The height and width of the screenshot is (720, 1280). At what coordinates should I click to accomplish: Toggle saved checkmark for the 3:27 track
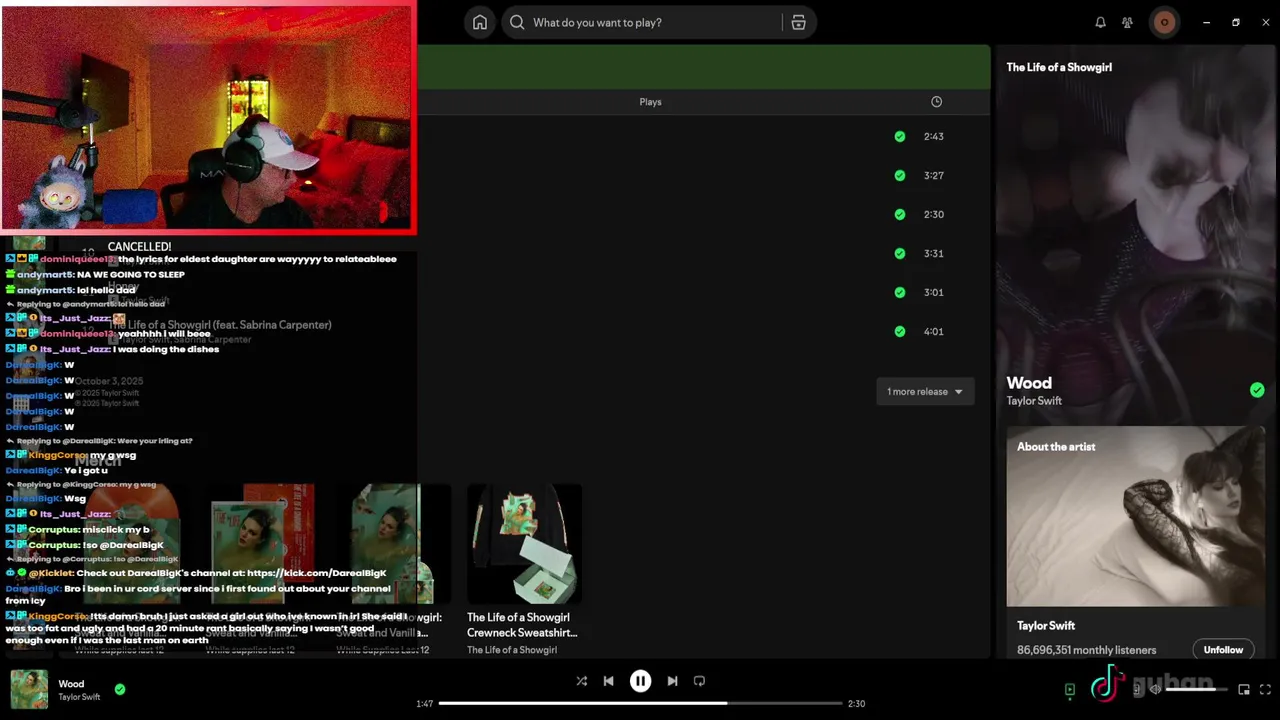tap(900, 175)
